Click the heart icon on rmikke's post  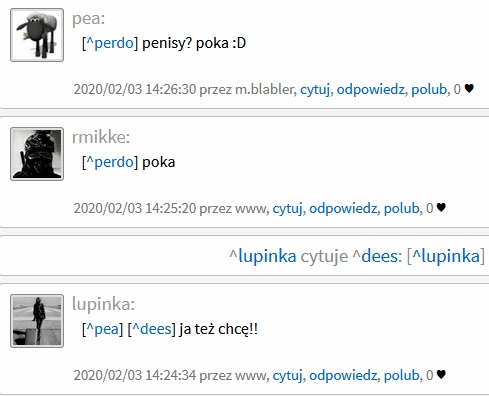(x=441, y=208)
